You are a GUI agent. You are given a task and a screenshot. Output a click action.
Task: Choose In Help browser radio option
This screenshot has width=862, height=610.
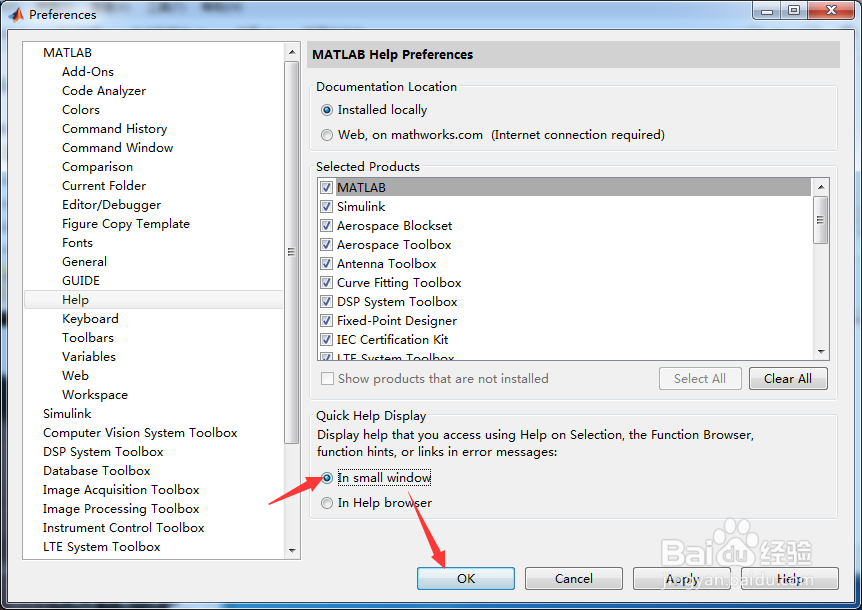click(327, 503)
